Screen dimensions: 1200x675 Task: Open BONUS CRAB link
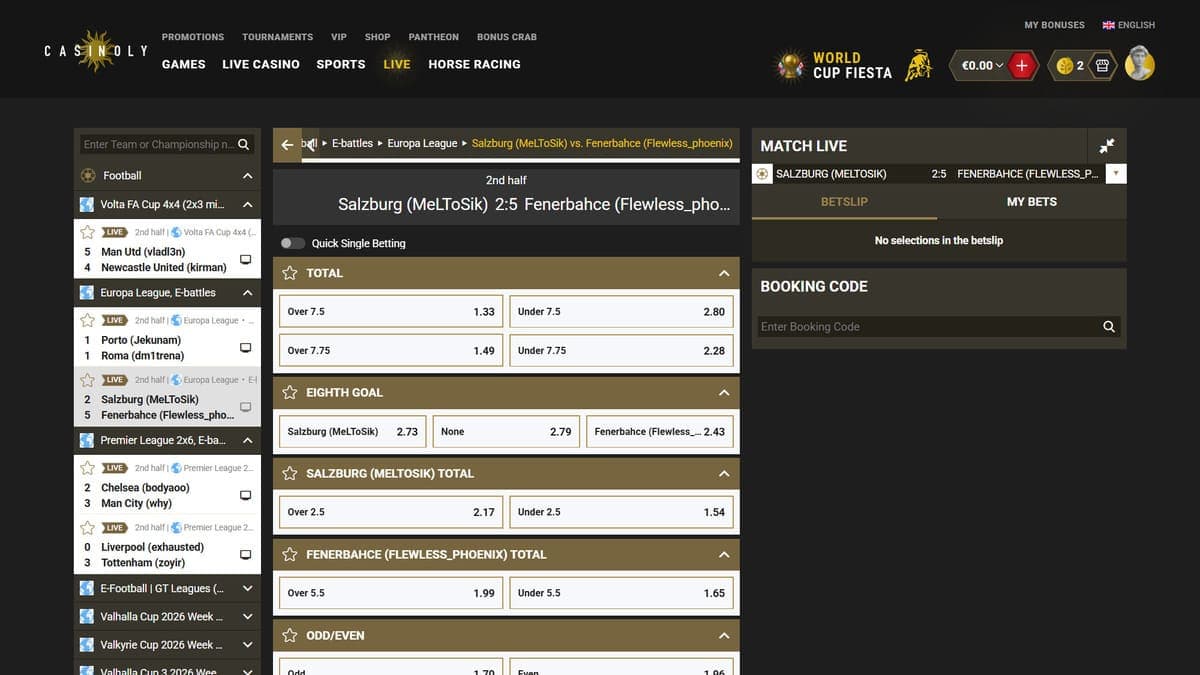(507, 37)
